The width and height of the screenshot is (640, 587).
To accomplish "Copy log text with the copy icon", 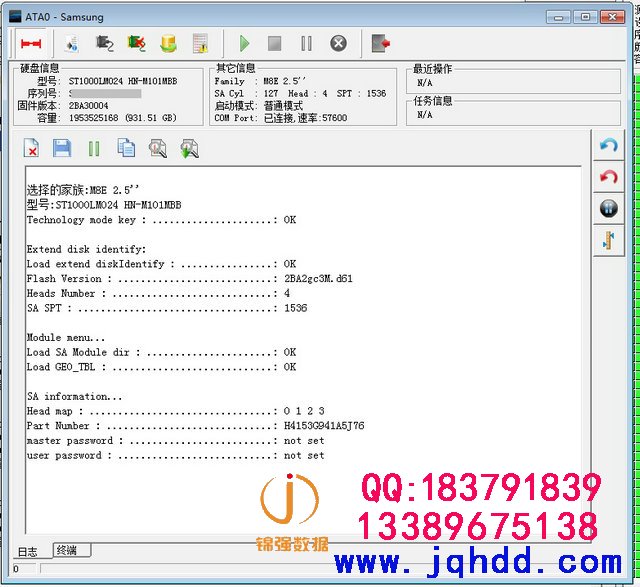I will [126, 148].
